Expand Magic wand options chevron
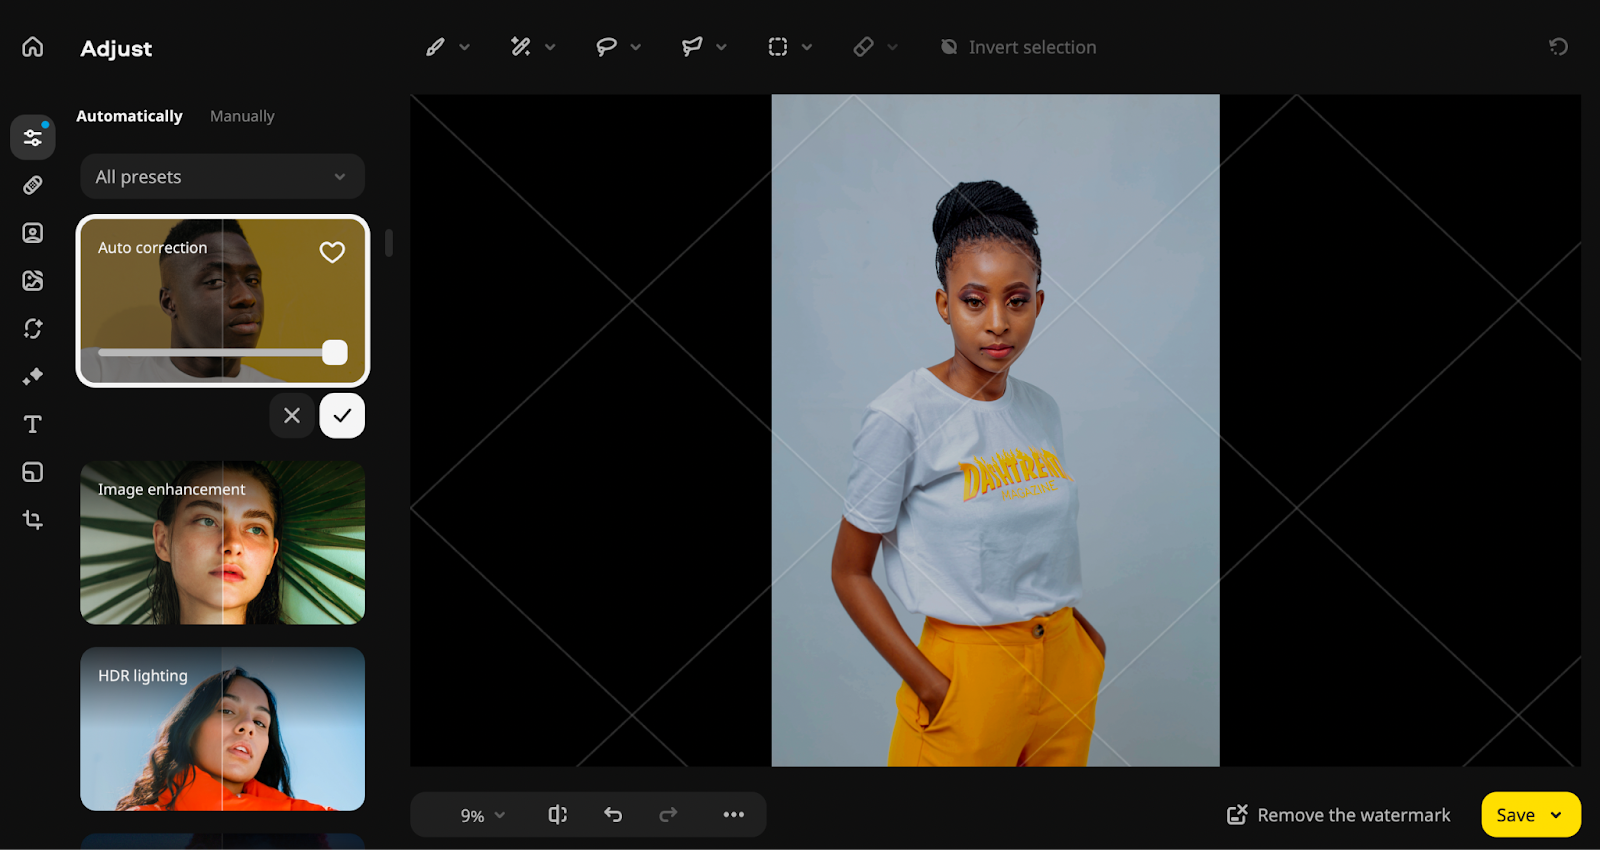The height and width of the screenshot is (850, 1600). (550, 47)
